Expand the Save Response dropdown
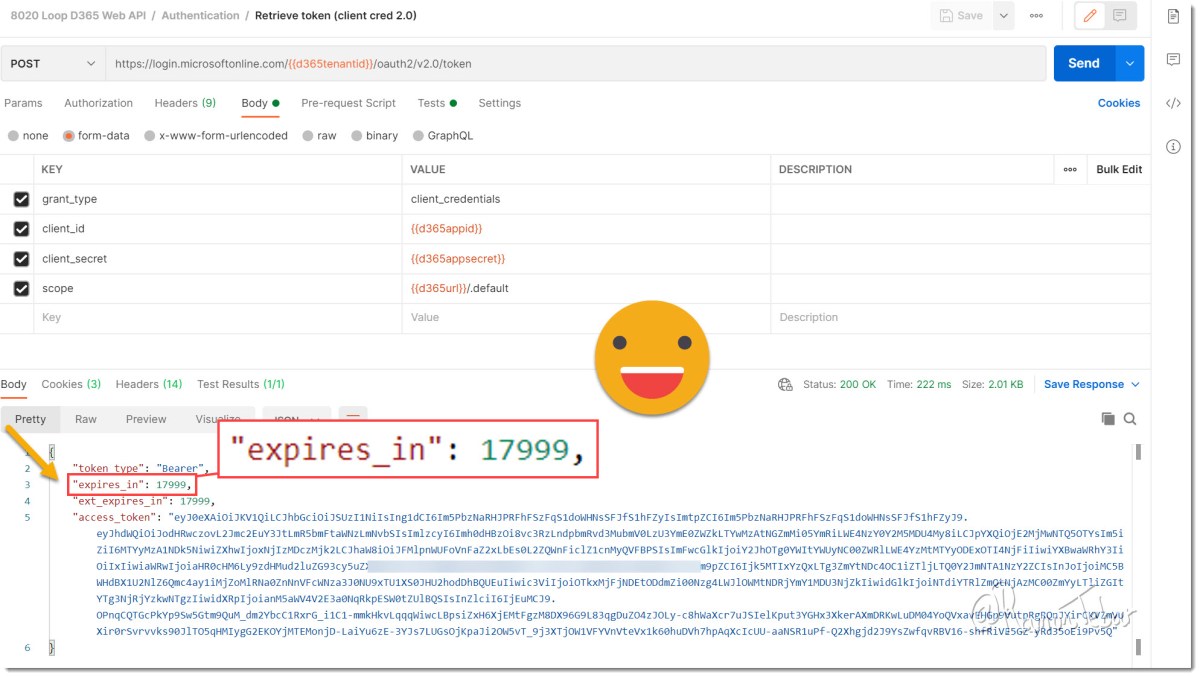 point(1092,384)
